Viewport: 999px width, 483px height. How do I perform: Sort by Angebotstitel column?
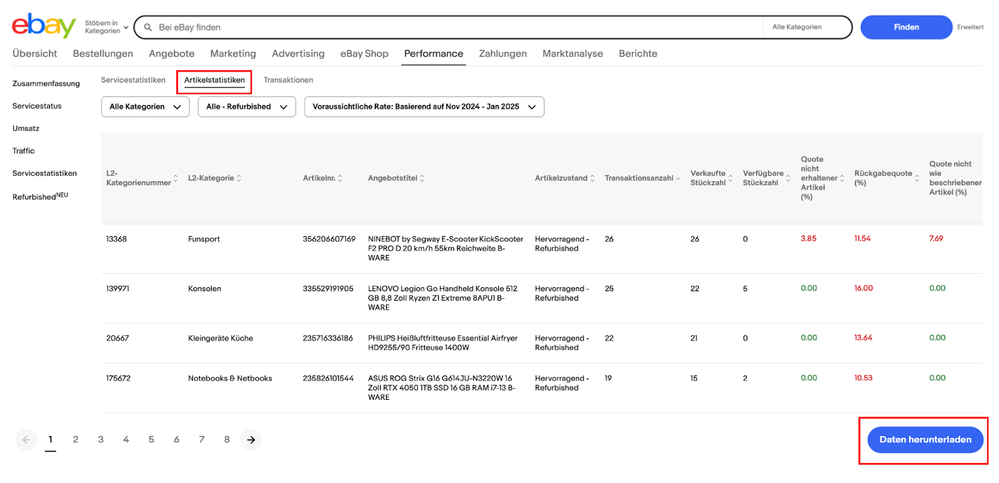396,178
